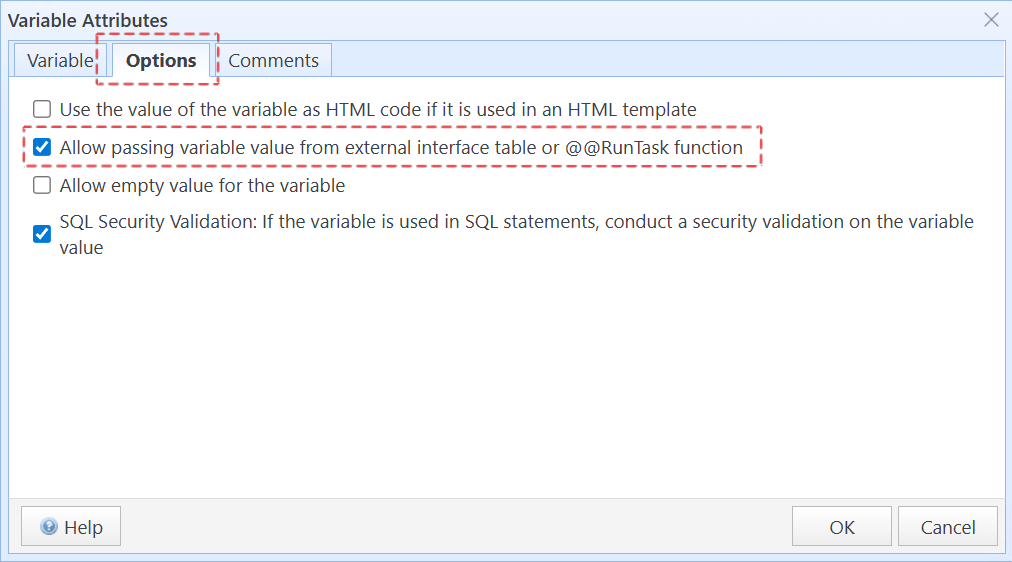Click the question mark Help icon
The width and height of the screenshot is (1012, 562).
pos(47,527)
